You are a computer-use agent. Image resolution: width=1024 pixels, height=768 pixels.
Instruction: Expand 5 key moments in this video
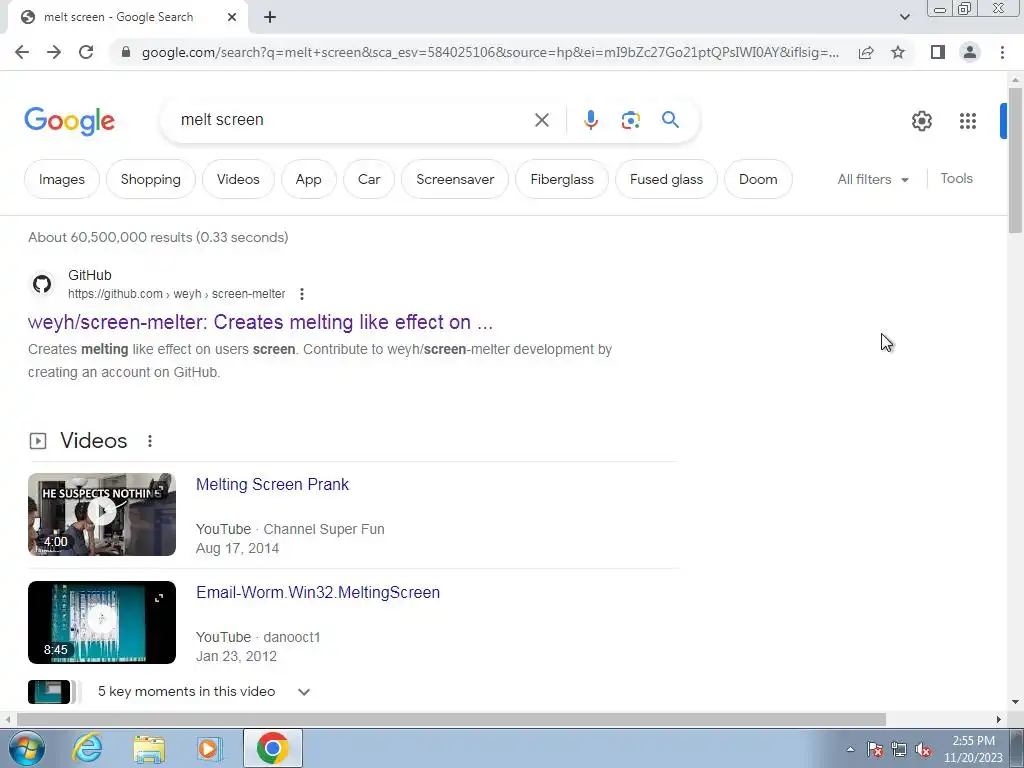click(x=304, y=692)
